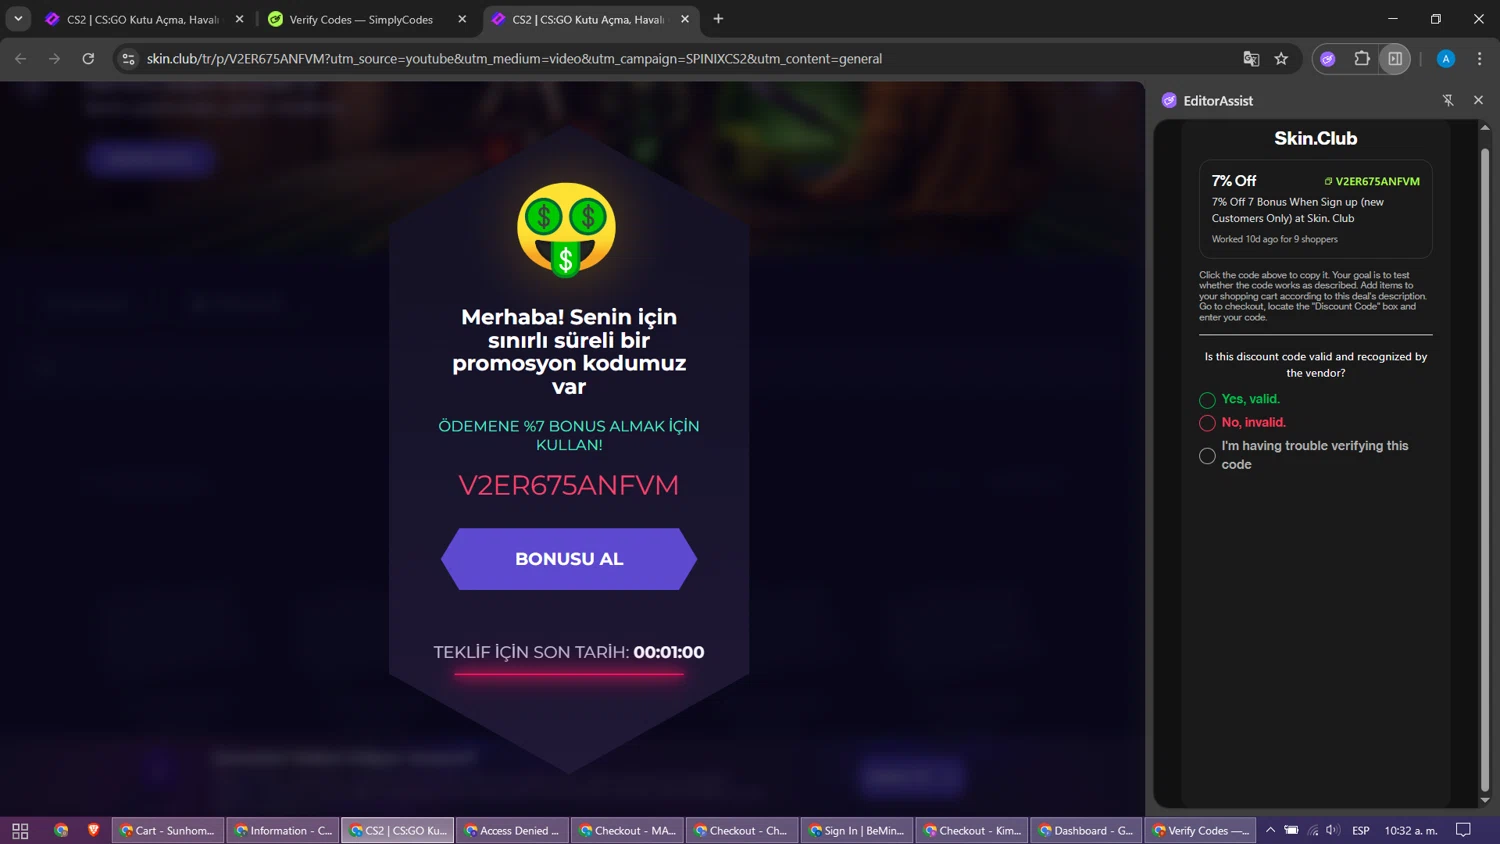The image size is (1500, 844).
Task: Click the money-face emoji image
Action: point(567,229)
